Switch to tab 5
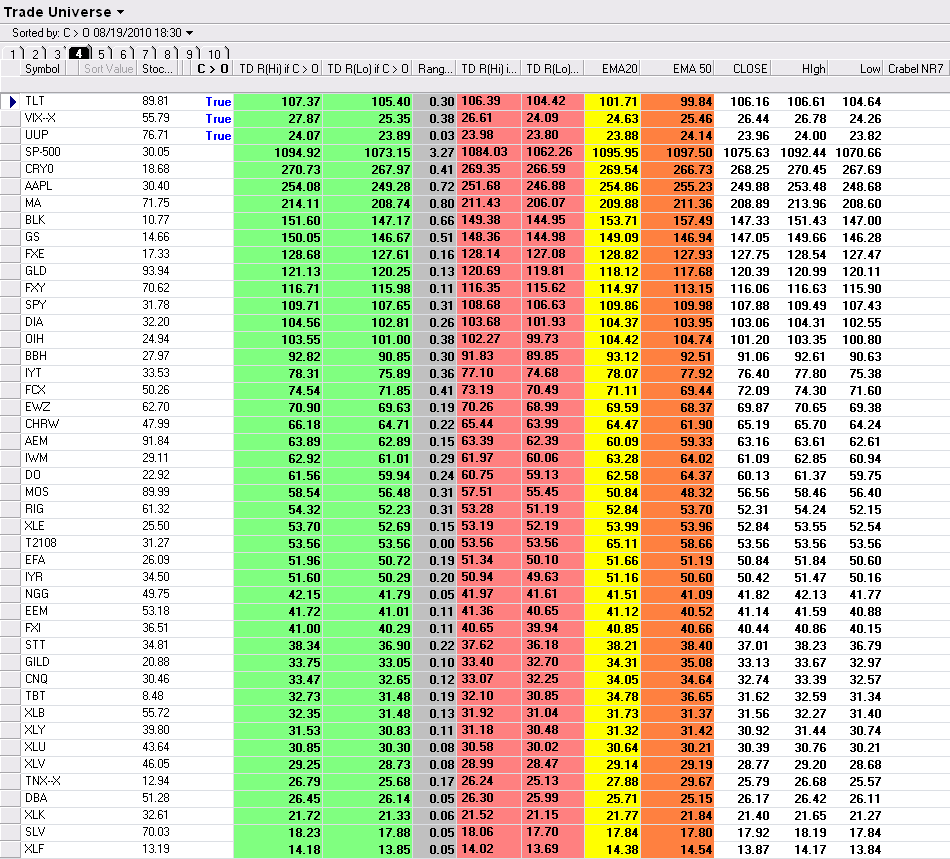The image size is (950, 859). (104, 54)
